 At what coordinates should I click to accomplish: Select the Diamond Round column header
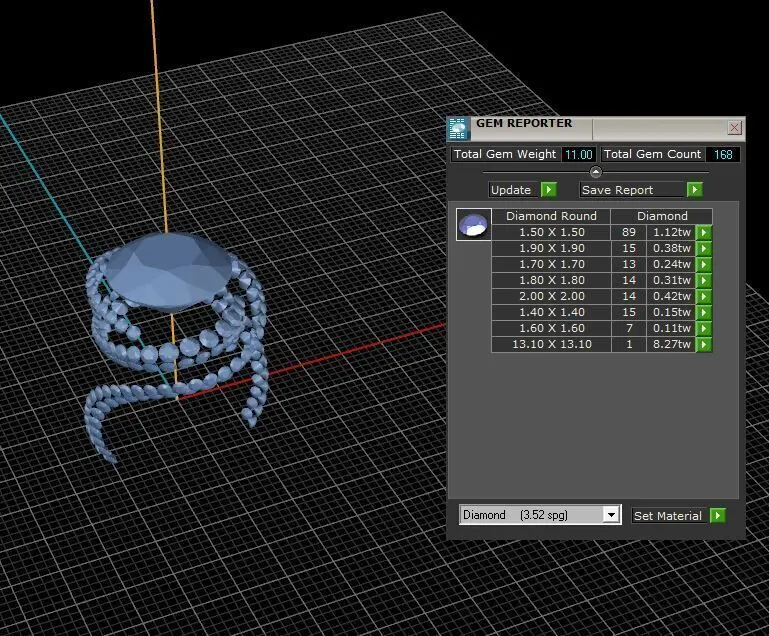tap(551, 216)
